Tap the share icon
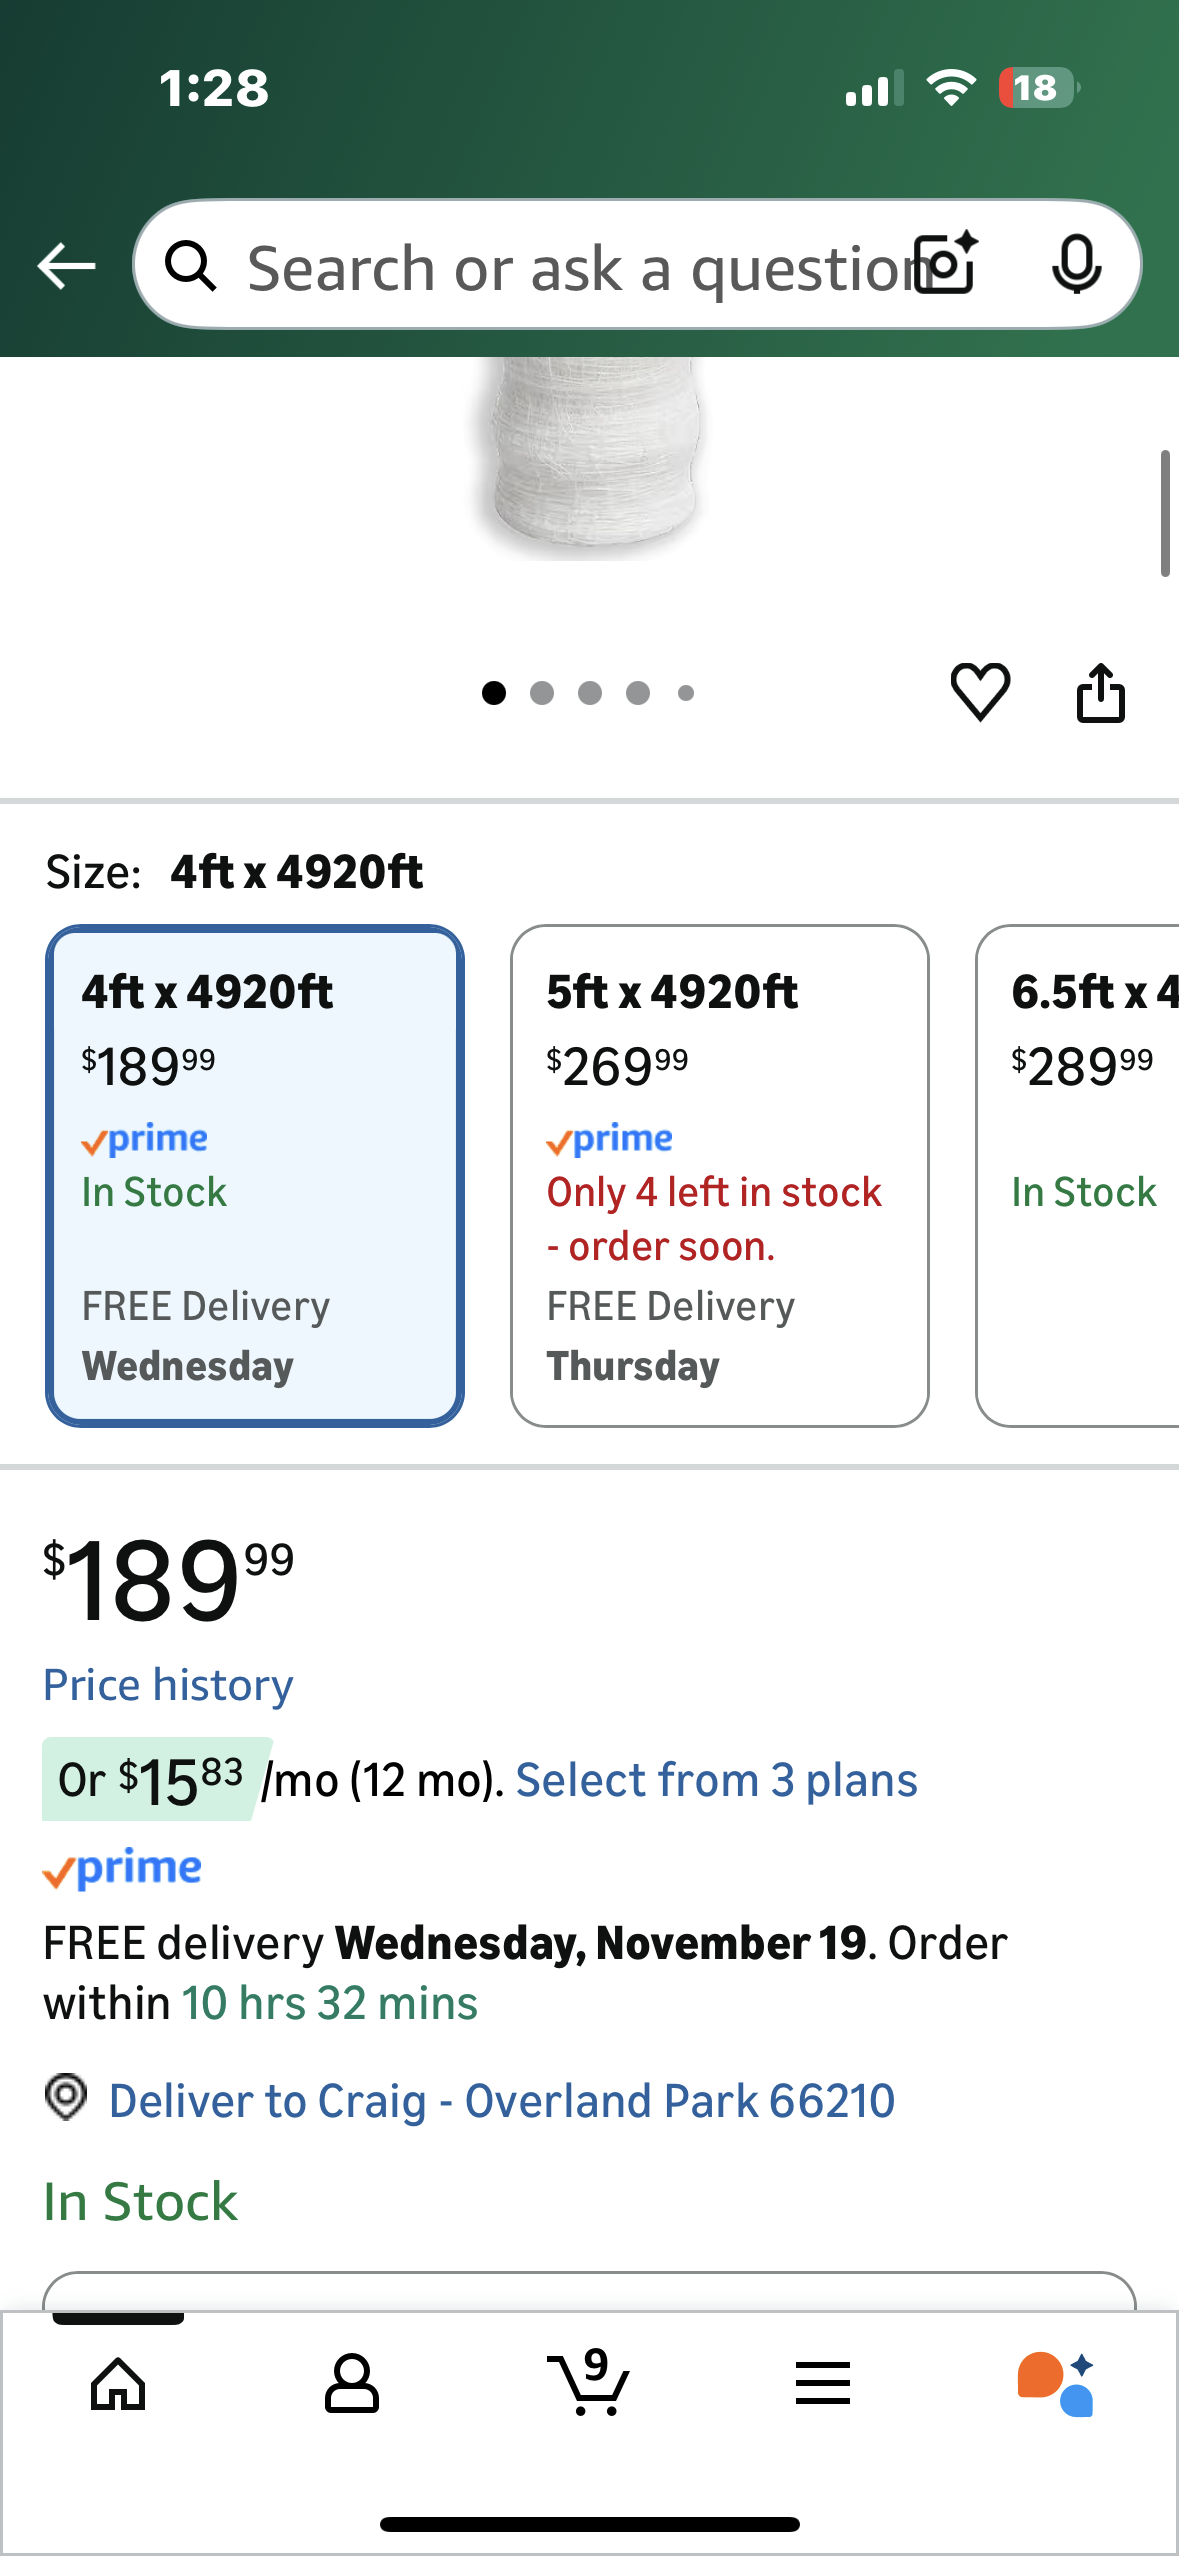Viewport: 1179px width, 2556px height. (1100, 692)
